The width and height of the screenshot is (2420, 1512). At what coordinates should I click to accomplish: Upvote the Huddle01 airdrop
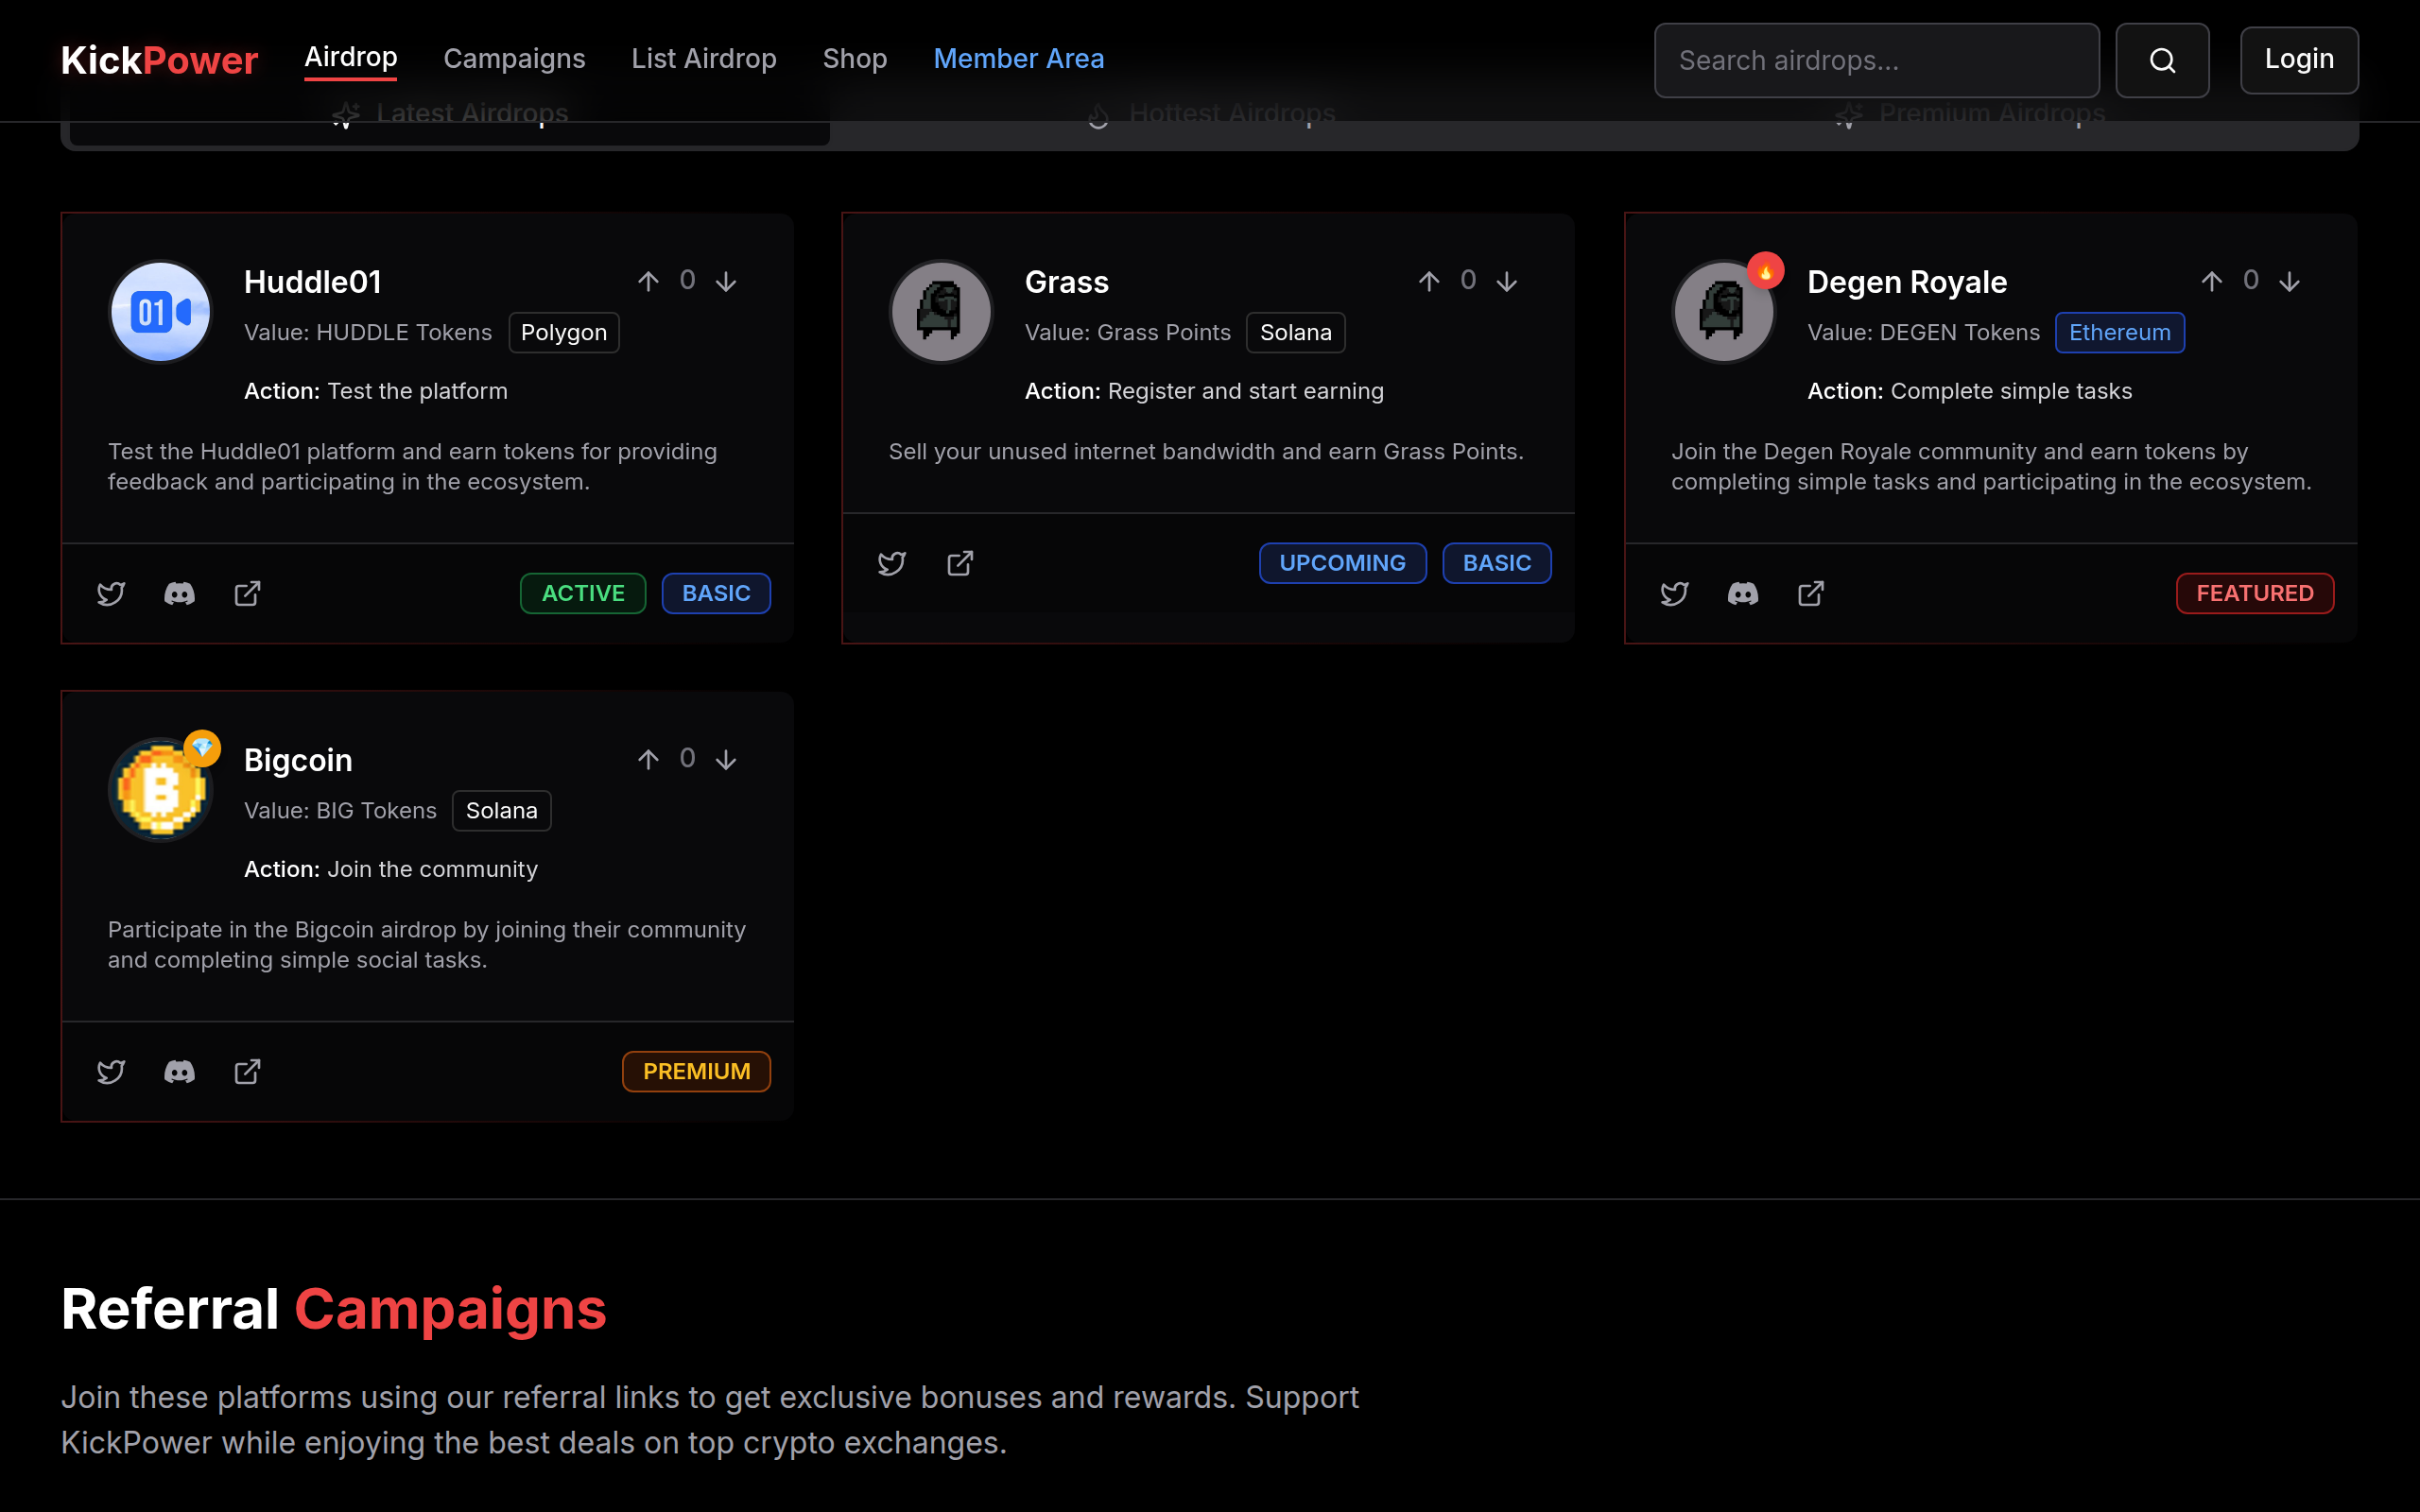[x=648, y=281]
